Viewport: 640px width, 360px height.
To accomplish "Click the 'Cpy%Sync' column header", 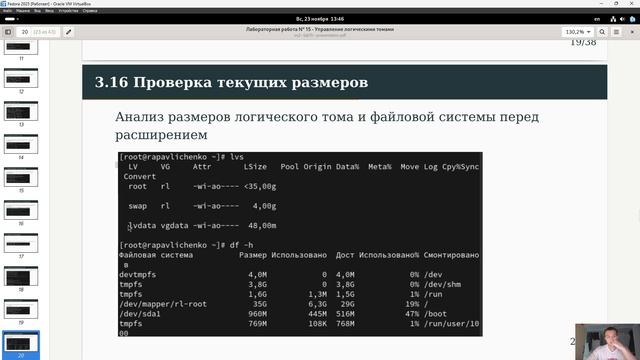I will coord(460,167).
